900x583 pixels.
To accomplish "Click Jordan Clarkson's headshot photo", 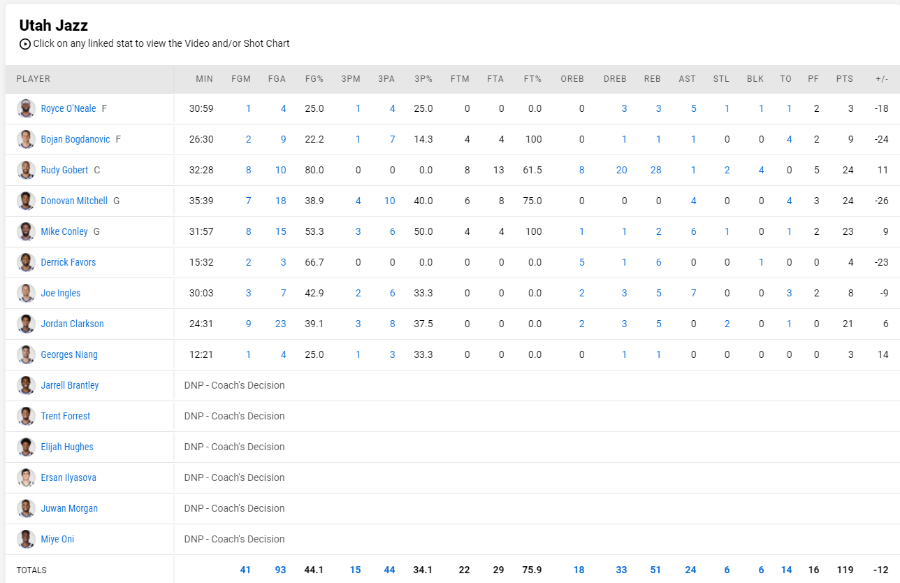I will coord(26,324).
